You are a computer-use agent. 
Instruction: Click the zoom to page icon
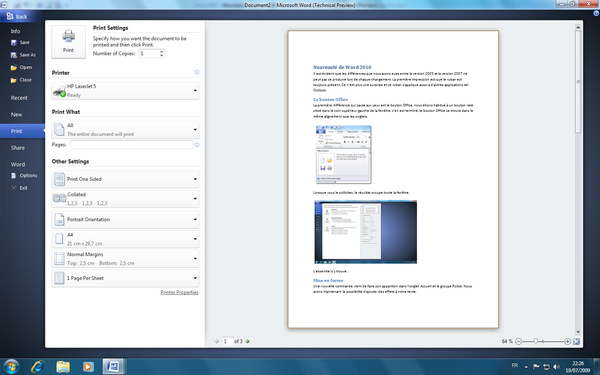[576, 341]
